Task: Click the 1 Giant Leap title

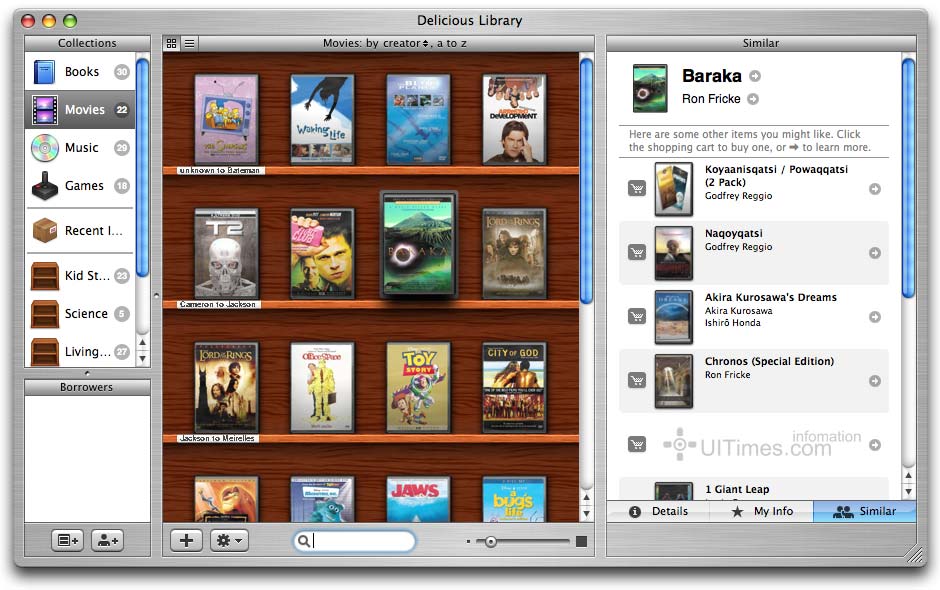Action: 737,489
